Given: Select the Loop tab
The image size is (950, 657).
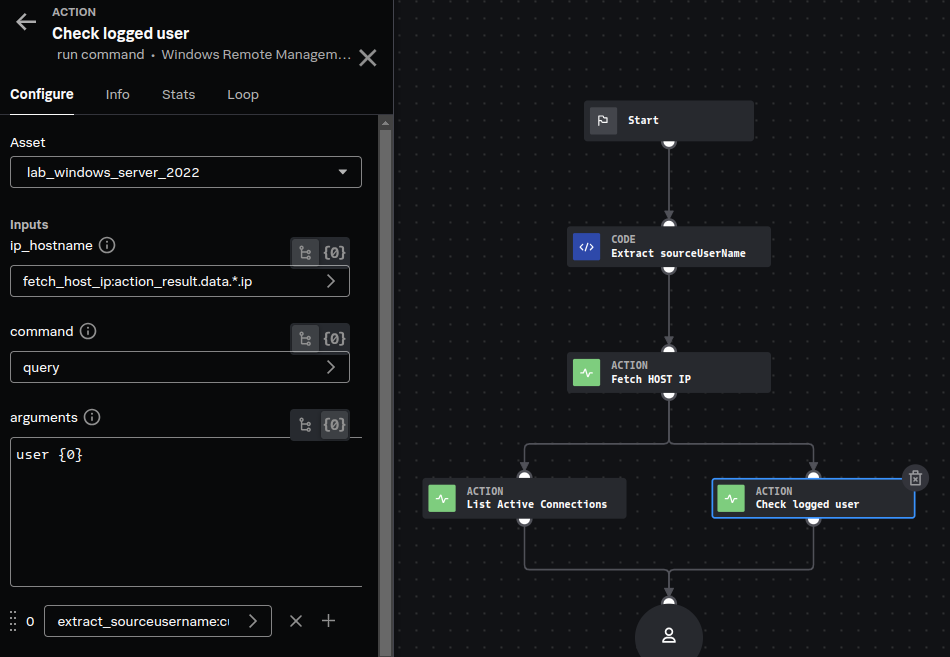Looking at the screenshot, I should pos(242,94).
